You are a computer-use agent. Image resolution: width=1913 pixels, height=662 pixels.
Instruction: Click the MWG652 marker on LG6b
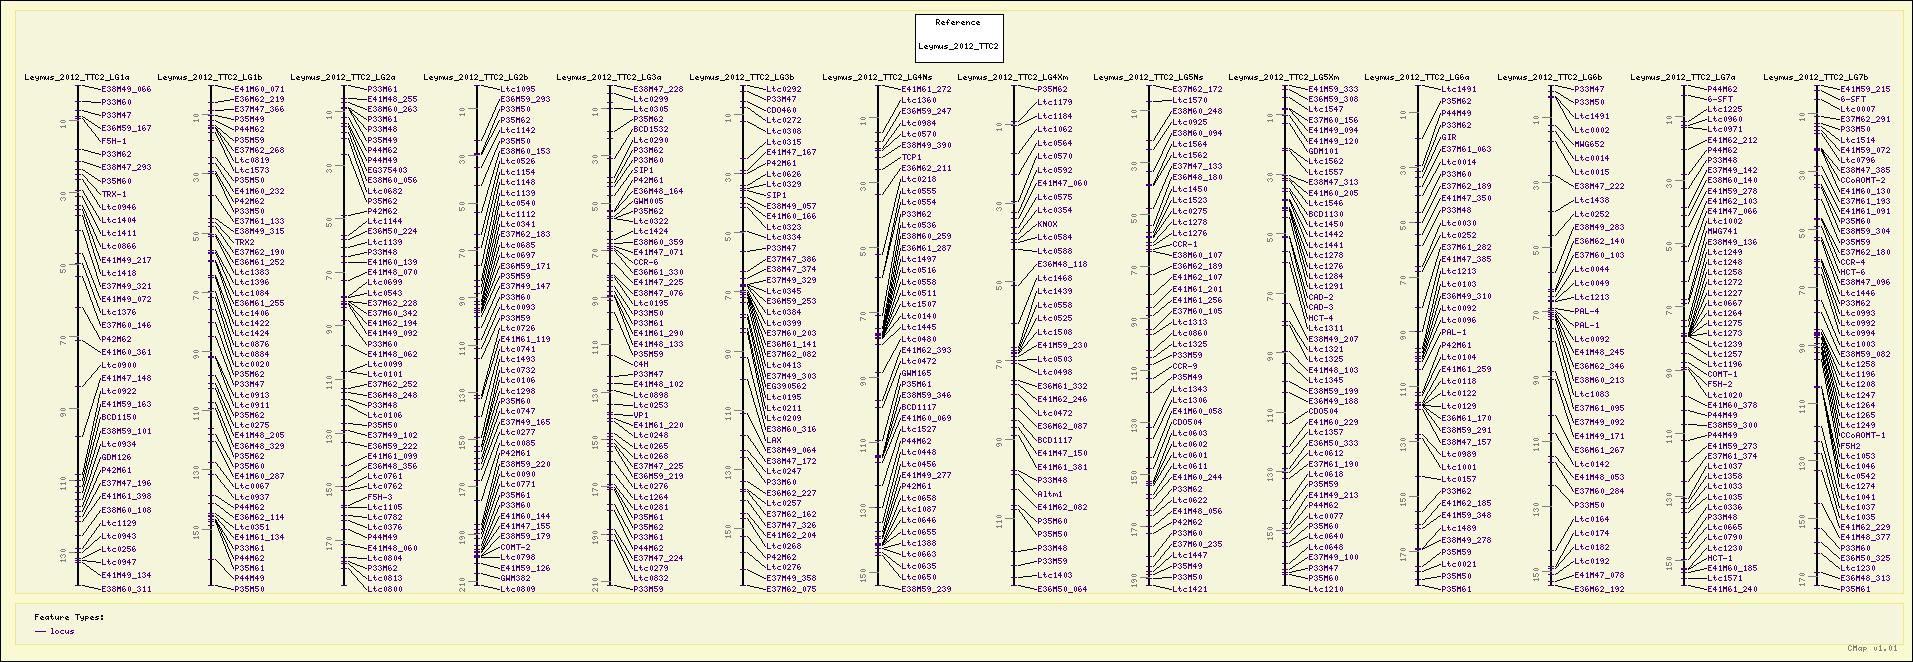[x=1590, y=144]
